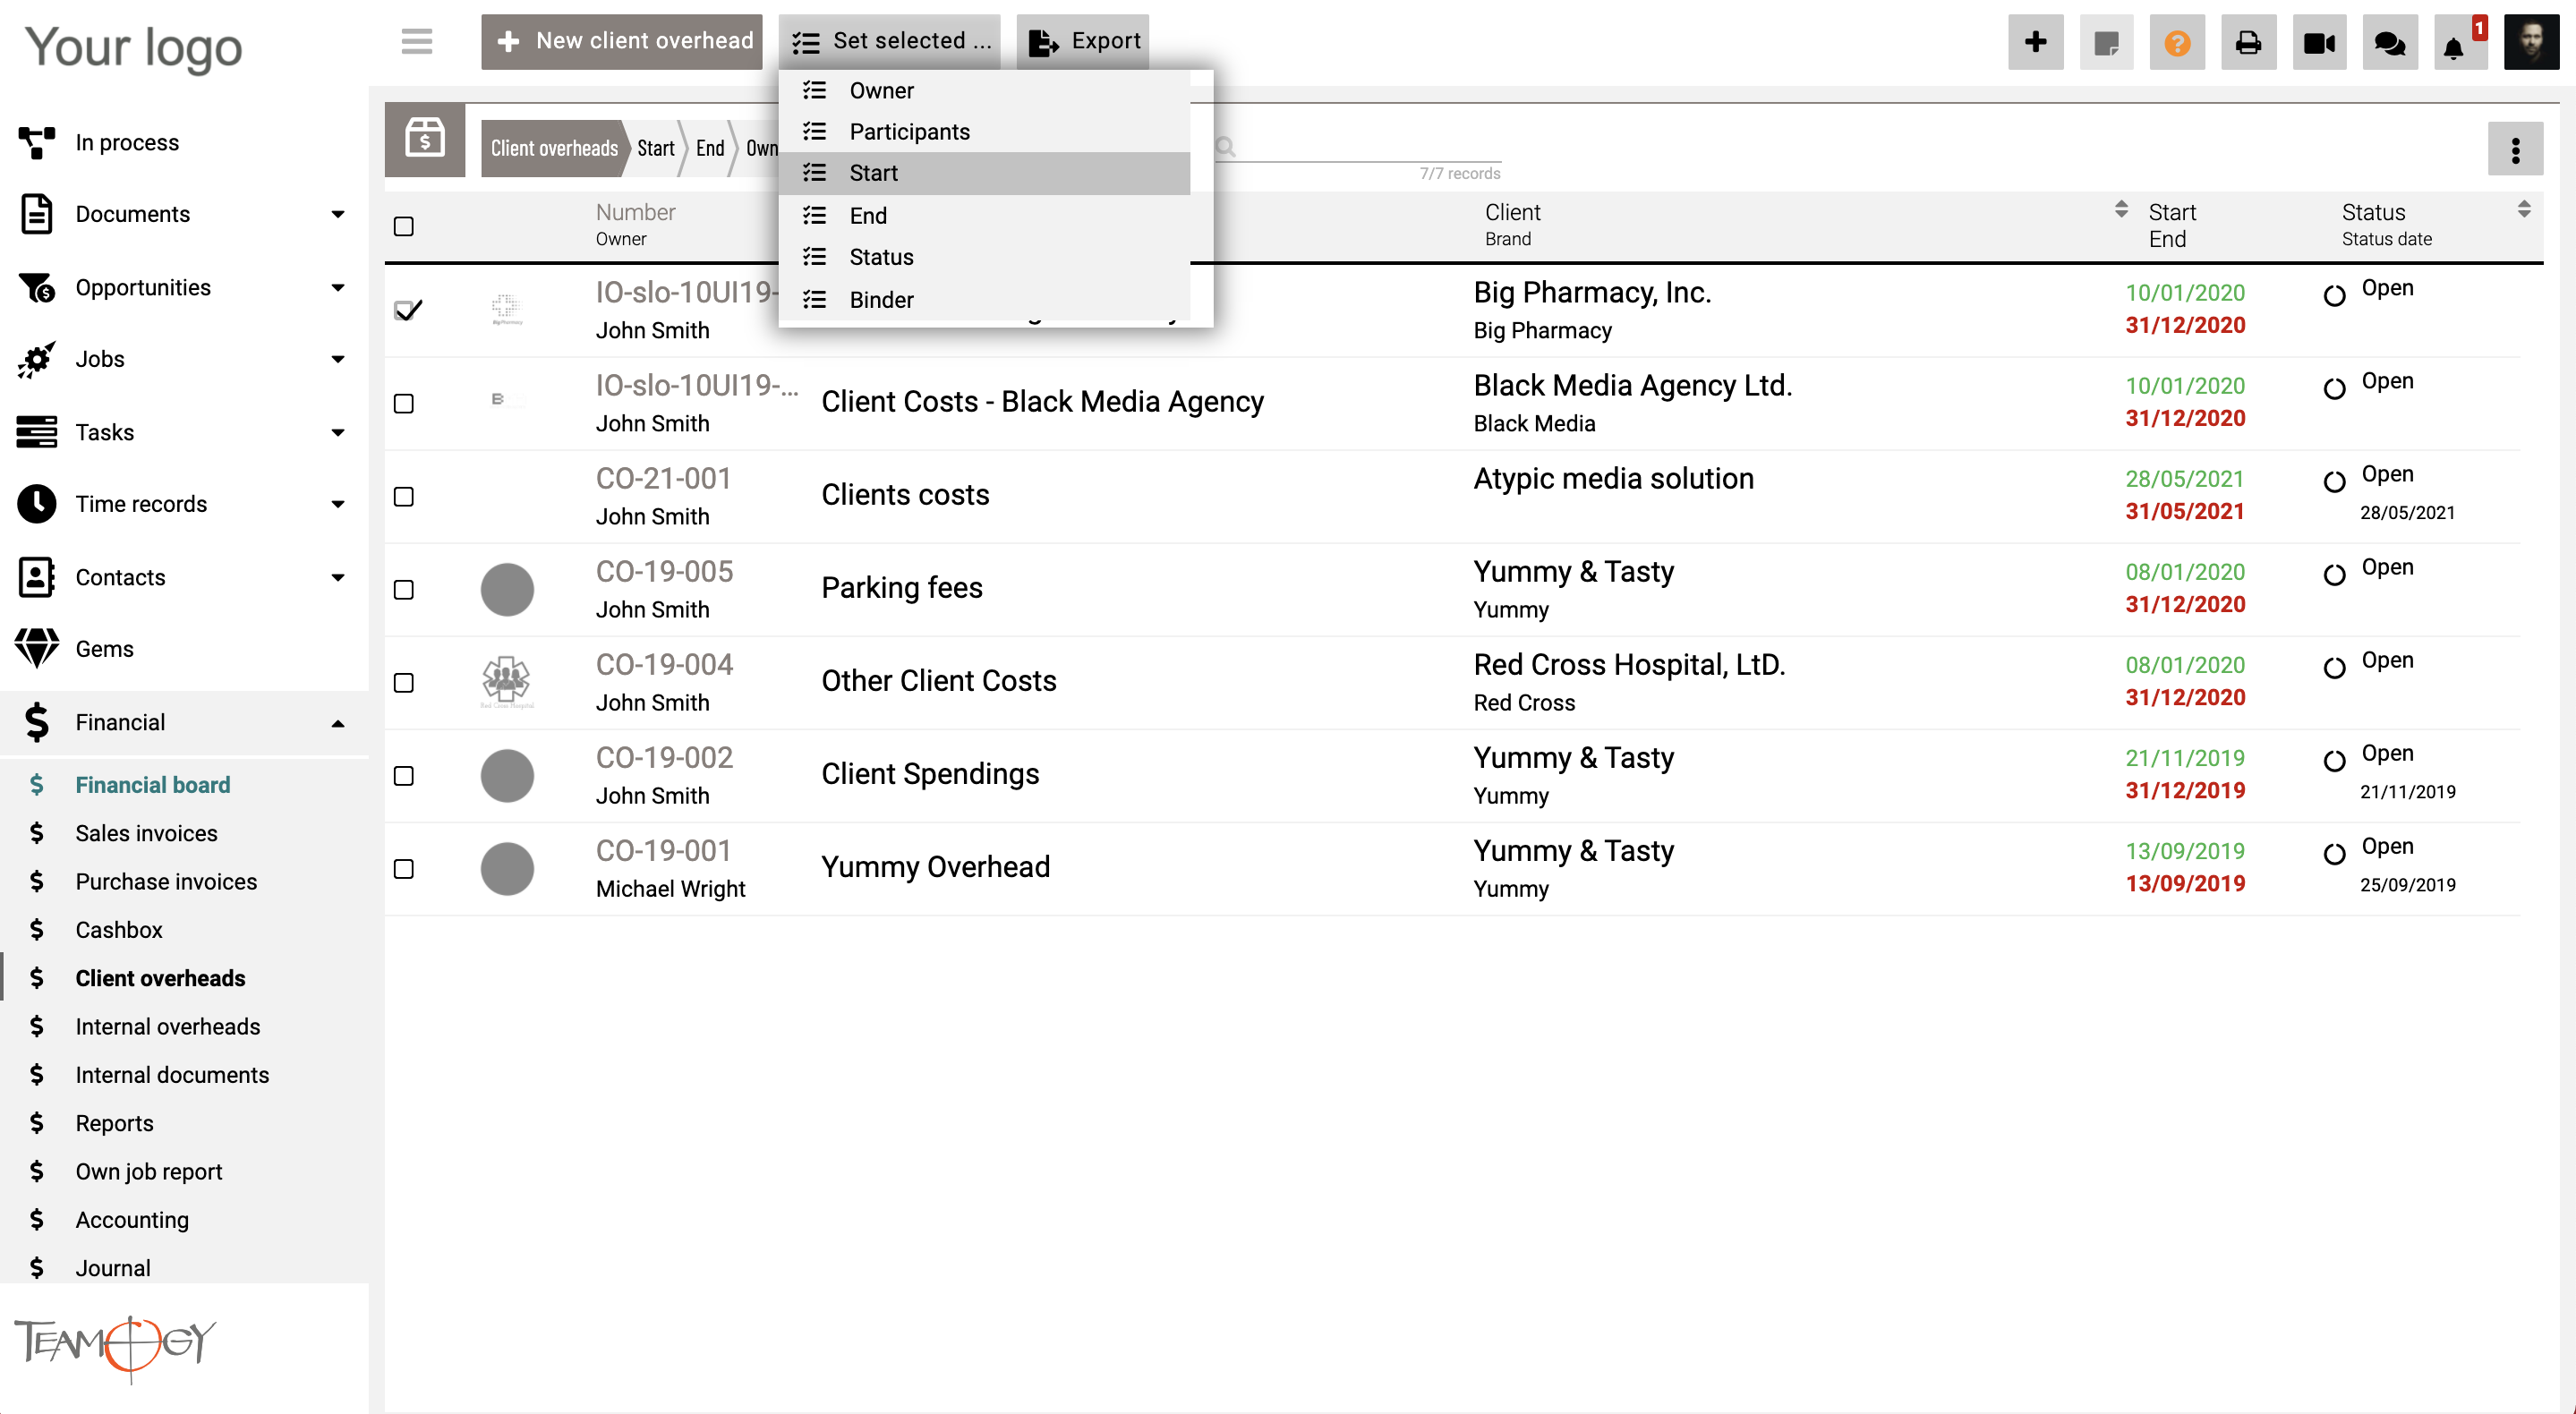Select the Yummy Overhead row checkbox
This screenshot has width=2576, height=1414.
[x=404, y=869]
